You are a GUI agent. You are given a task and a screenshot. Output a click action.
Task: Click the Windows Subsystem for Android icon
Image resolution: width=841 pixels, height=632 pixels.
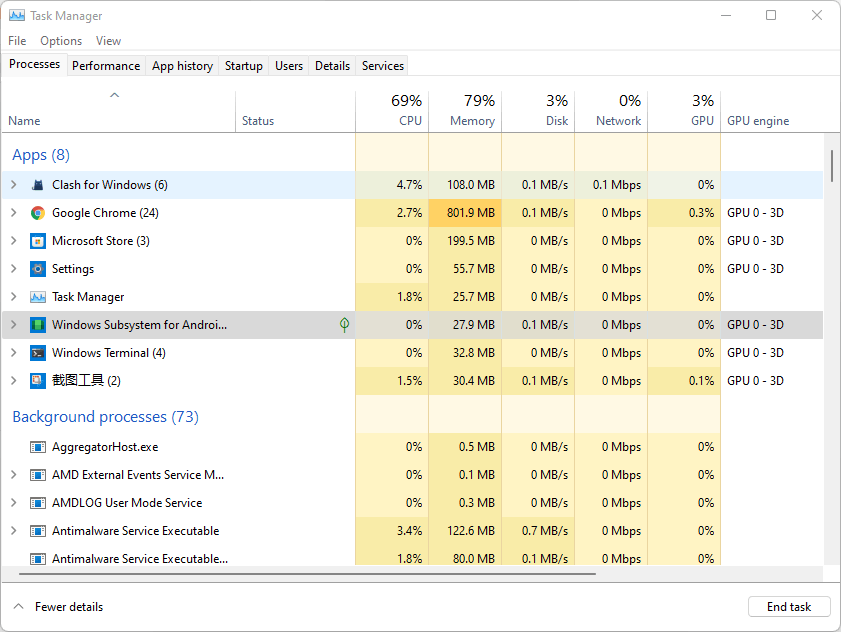38,325
